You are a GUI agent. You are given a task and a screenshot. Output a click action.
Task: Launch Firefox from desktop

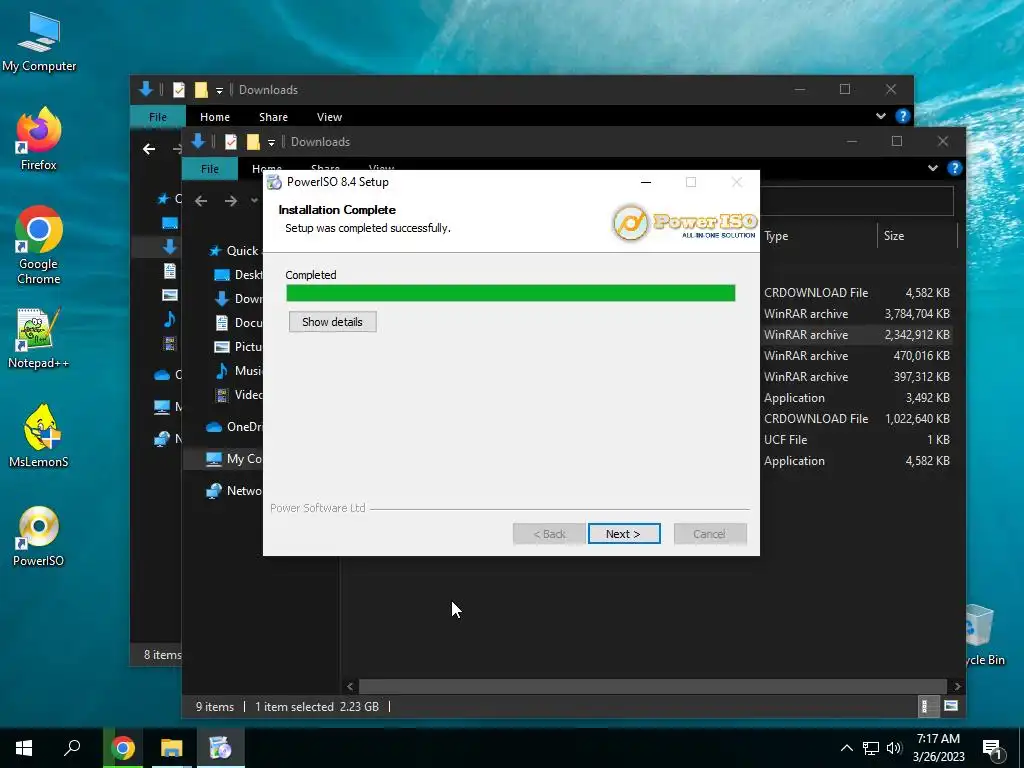(39, 138)
